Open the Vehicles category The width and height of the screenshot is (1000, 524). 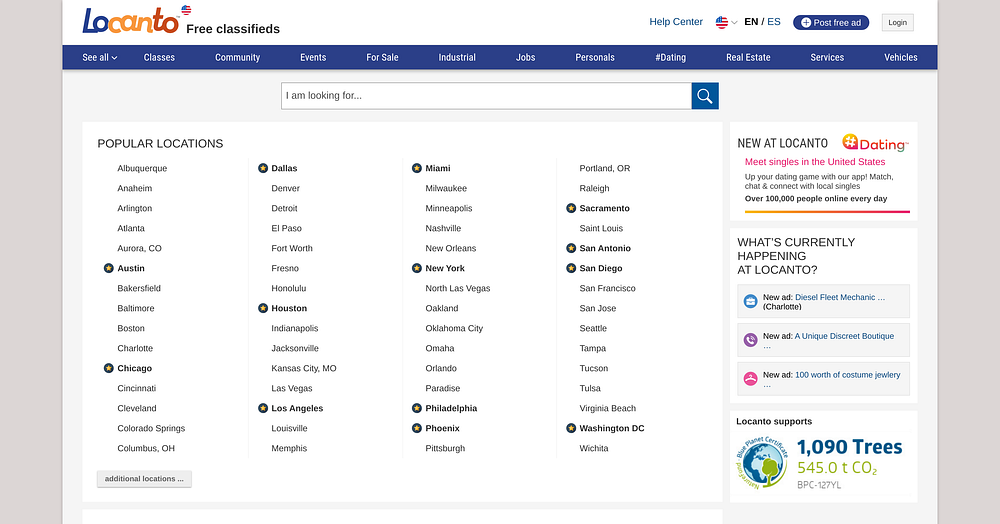tap(901, 57)
